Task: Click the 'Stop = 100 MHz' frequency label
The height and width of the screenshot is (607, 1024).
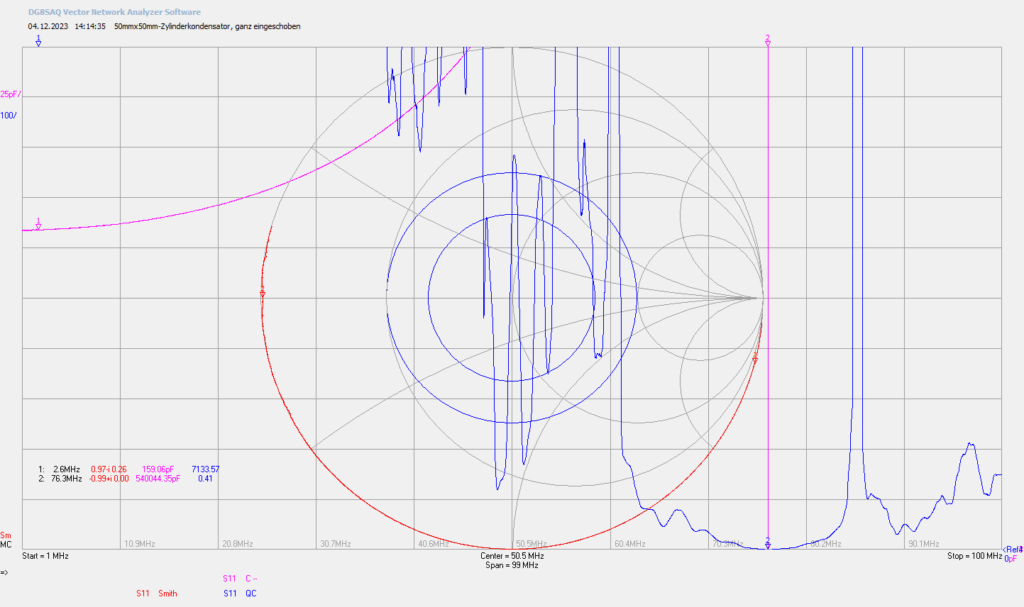Action: [974, 556]
